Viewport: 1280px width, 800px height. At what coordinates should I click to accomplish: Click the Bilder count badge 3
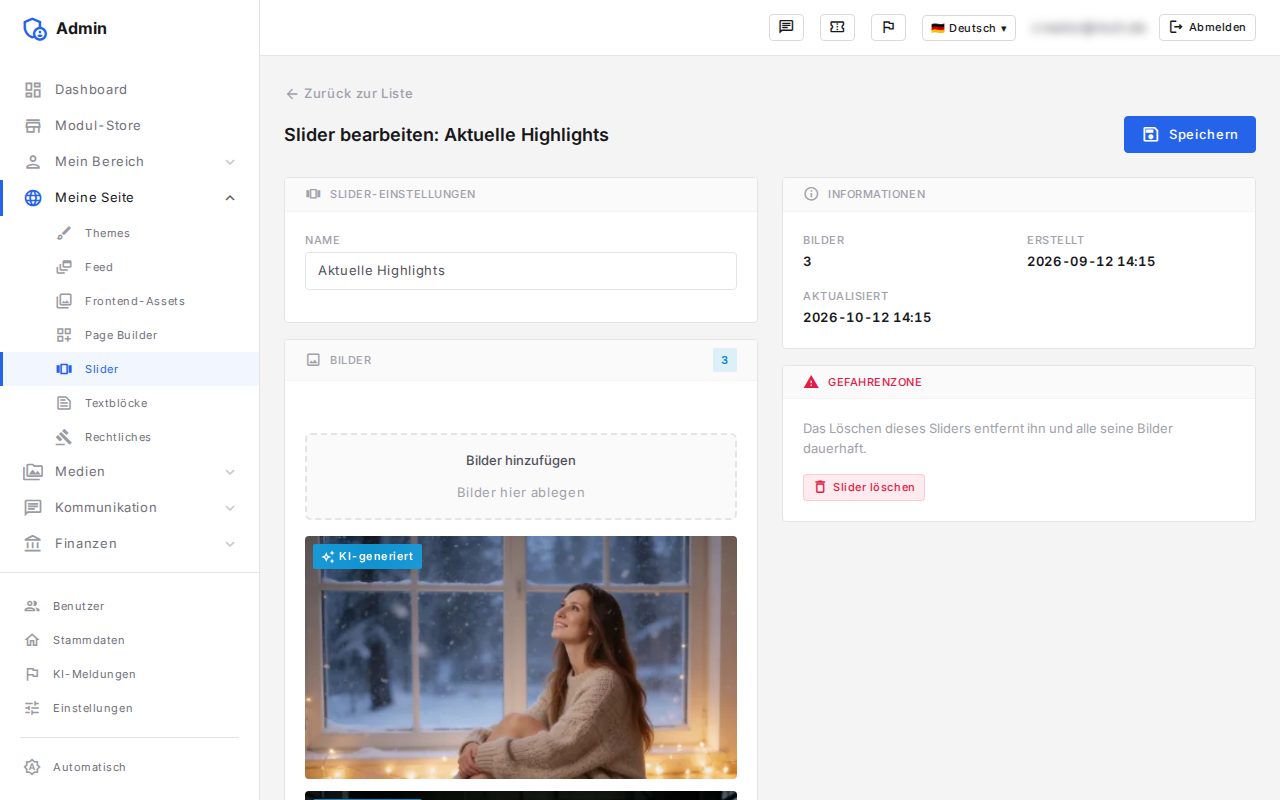725,360
